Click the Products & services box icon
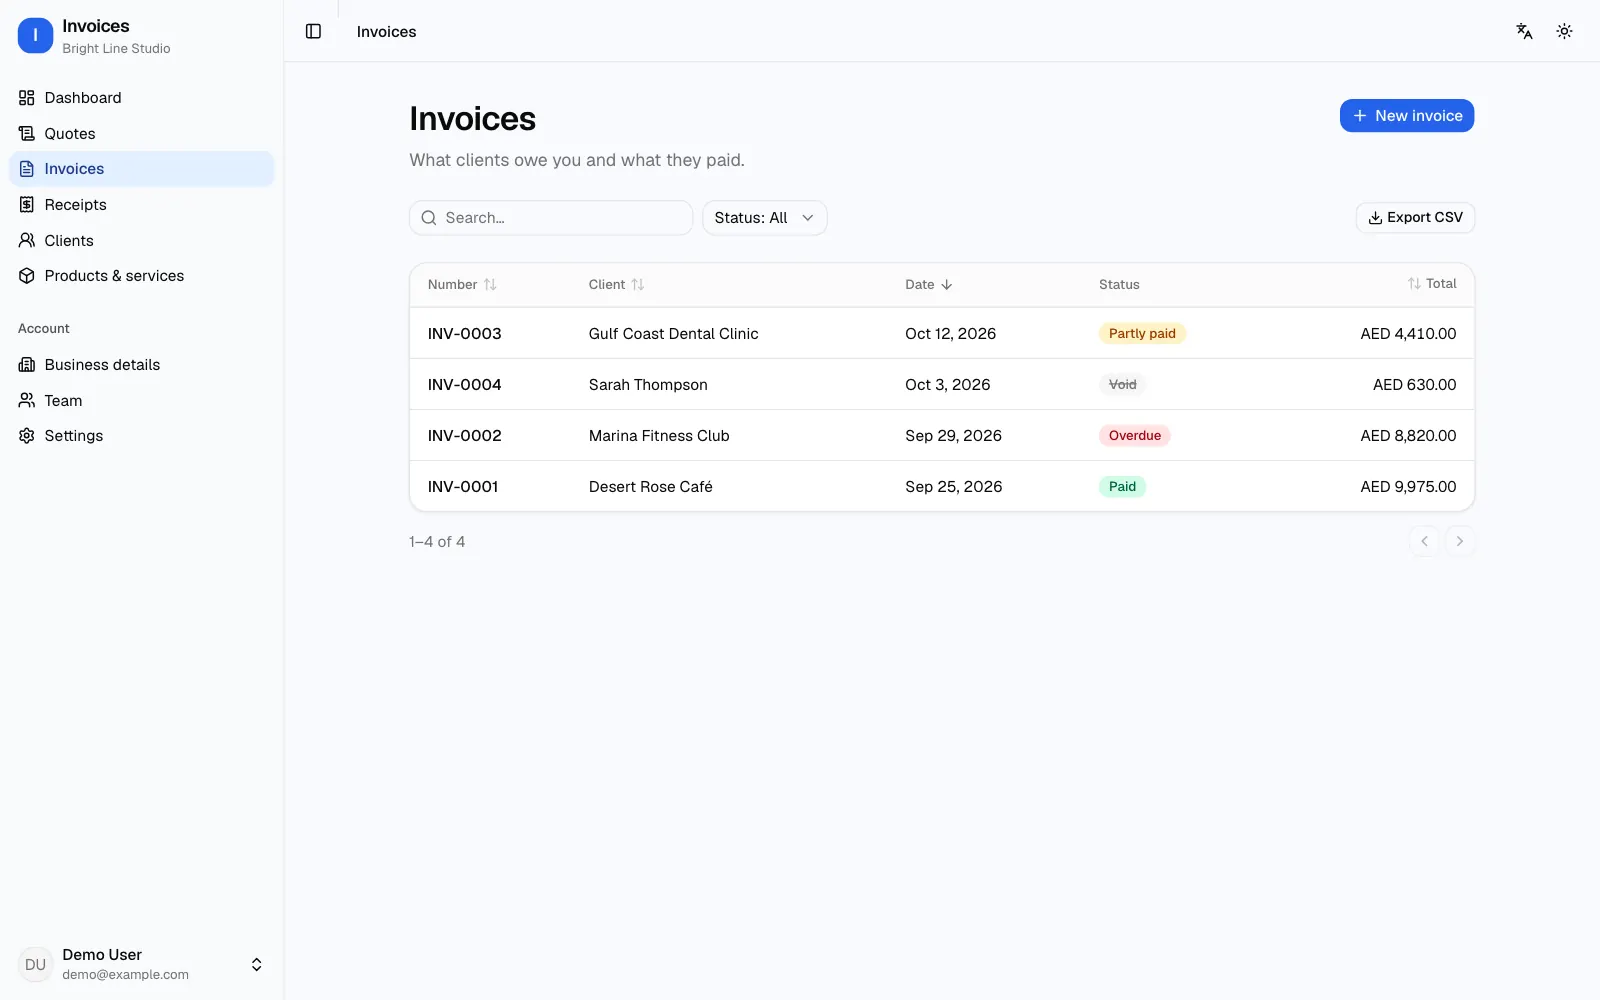The width and height of the screenshot is (1600, 1000). (x=27, y=275)
